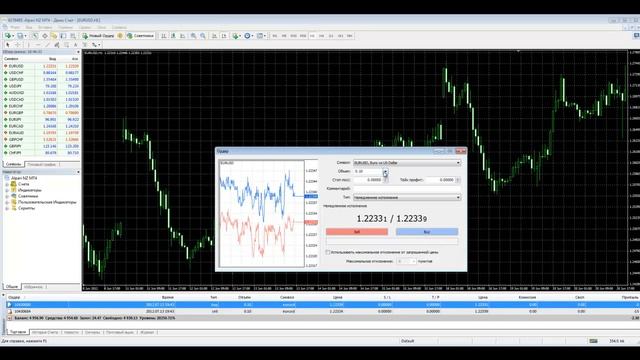Switch chart to line chart view
The height and width of the screenshot is (360, 640).
182,36
